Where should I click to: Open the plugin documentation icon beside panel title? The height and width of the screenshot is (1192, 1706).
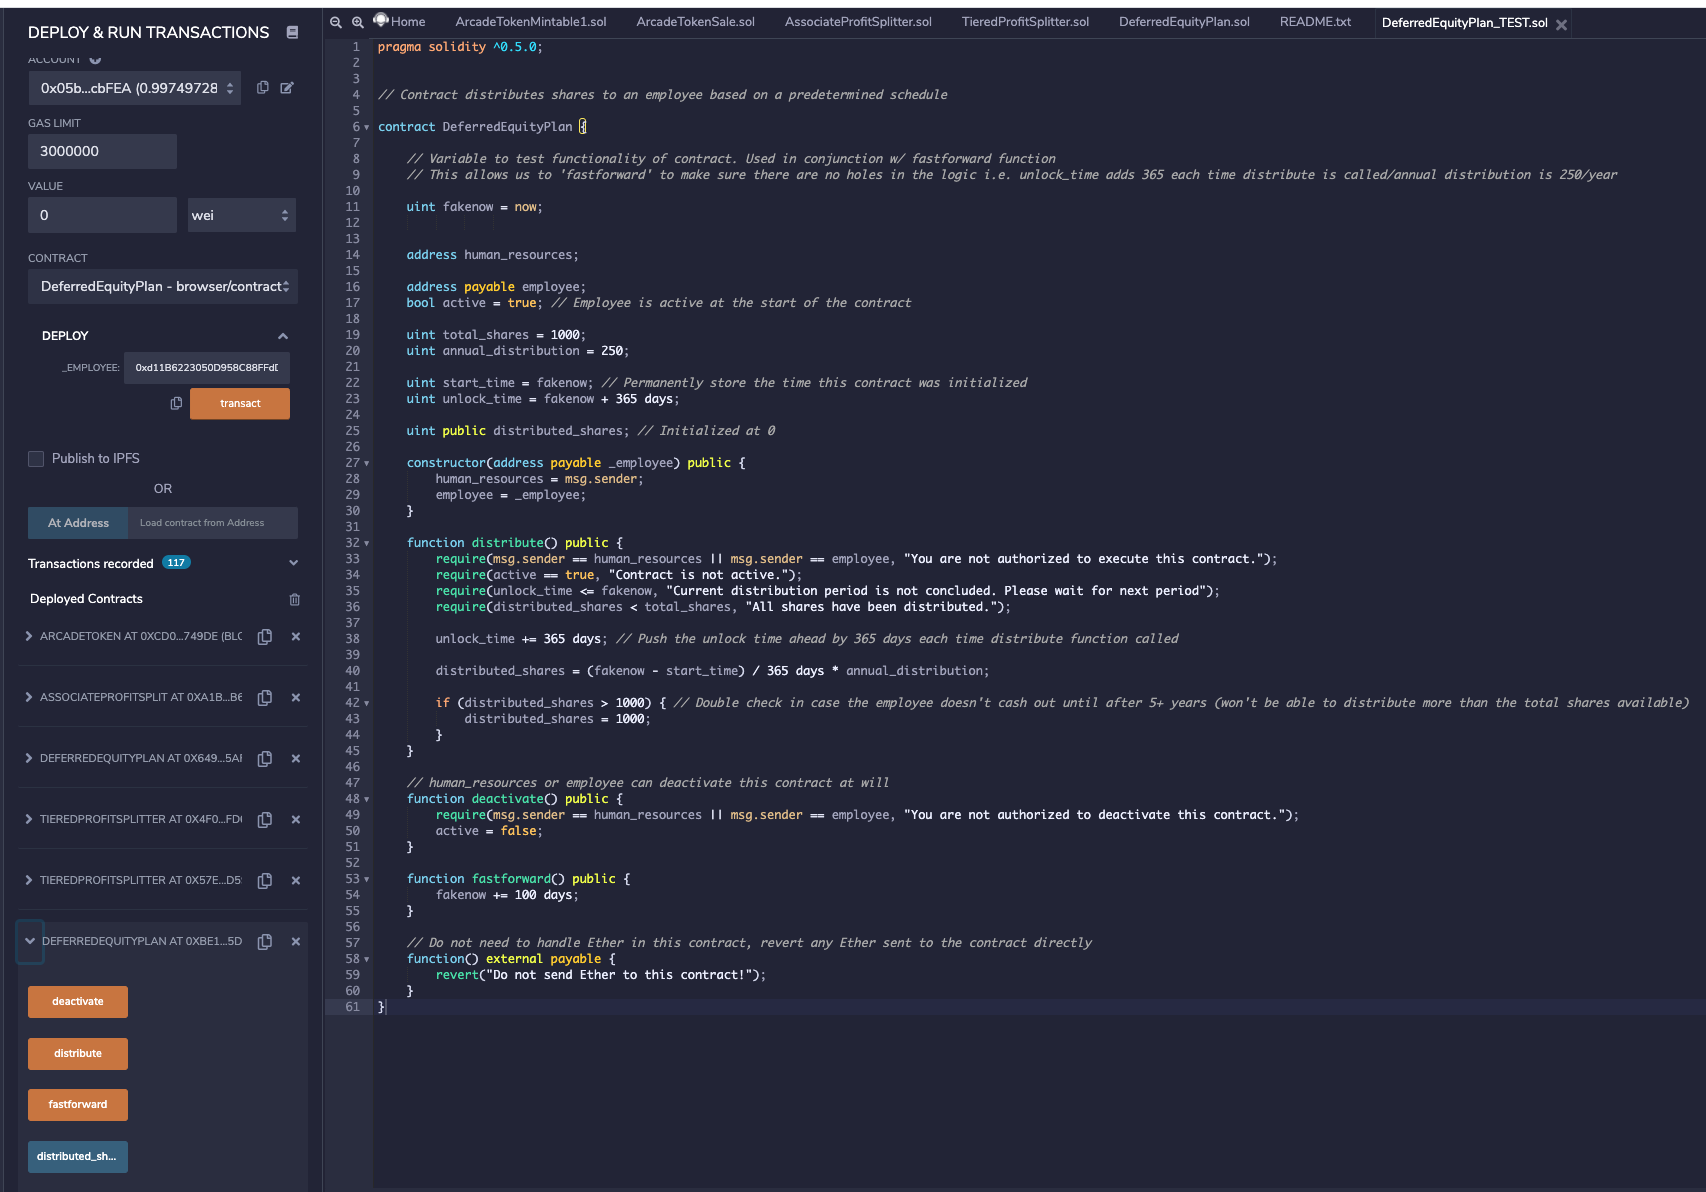click(292, 33)
